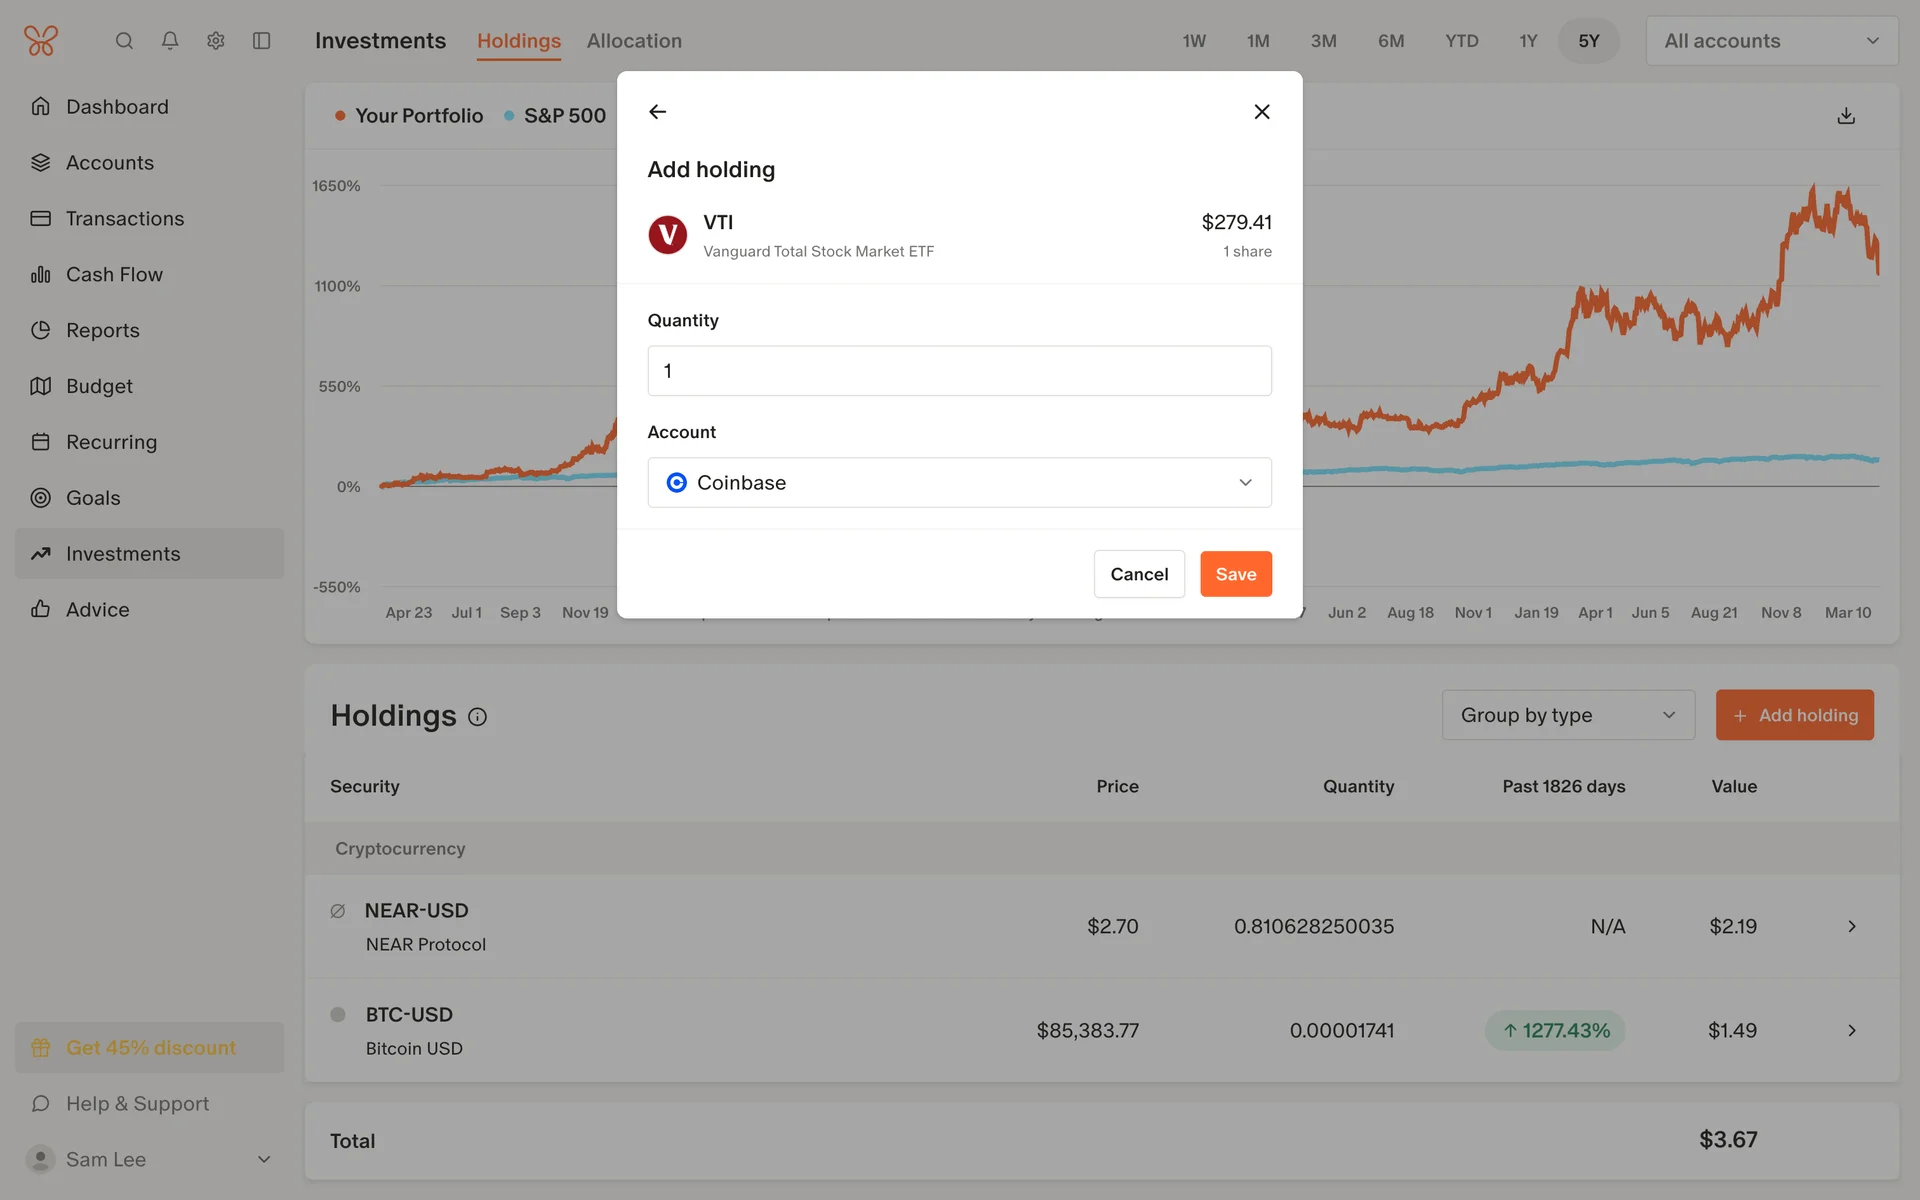Click the Quantity input field
1920x1200 pixels.
pyautogui.click(x=959, y=371)
